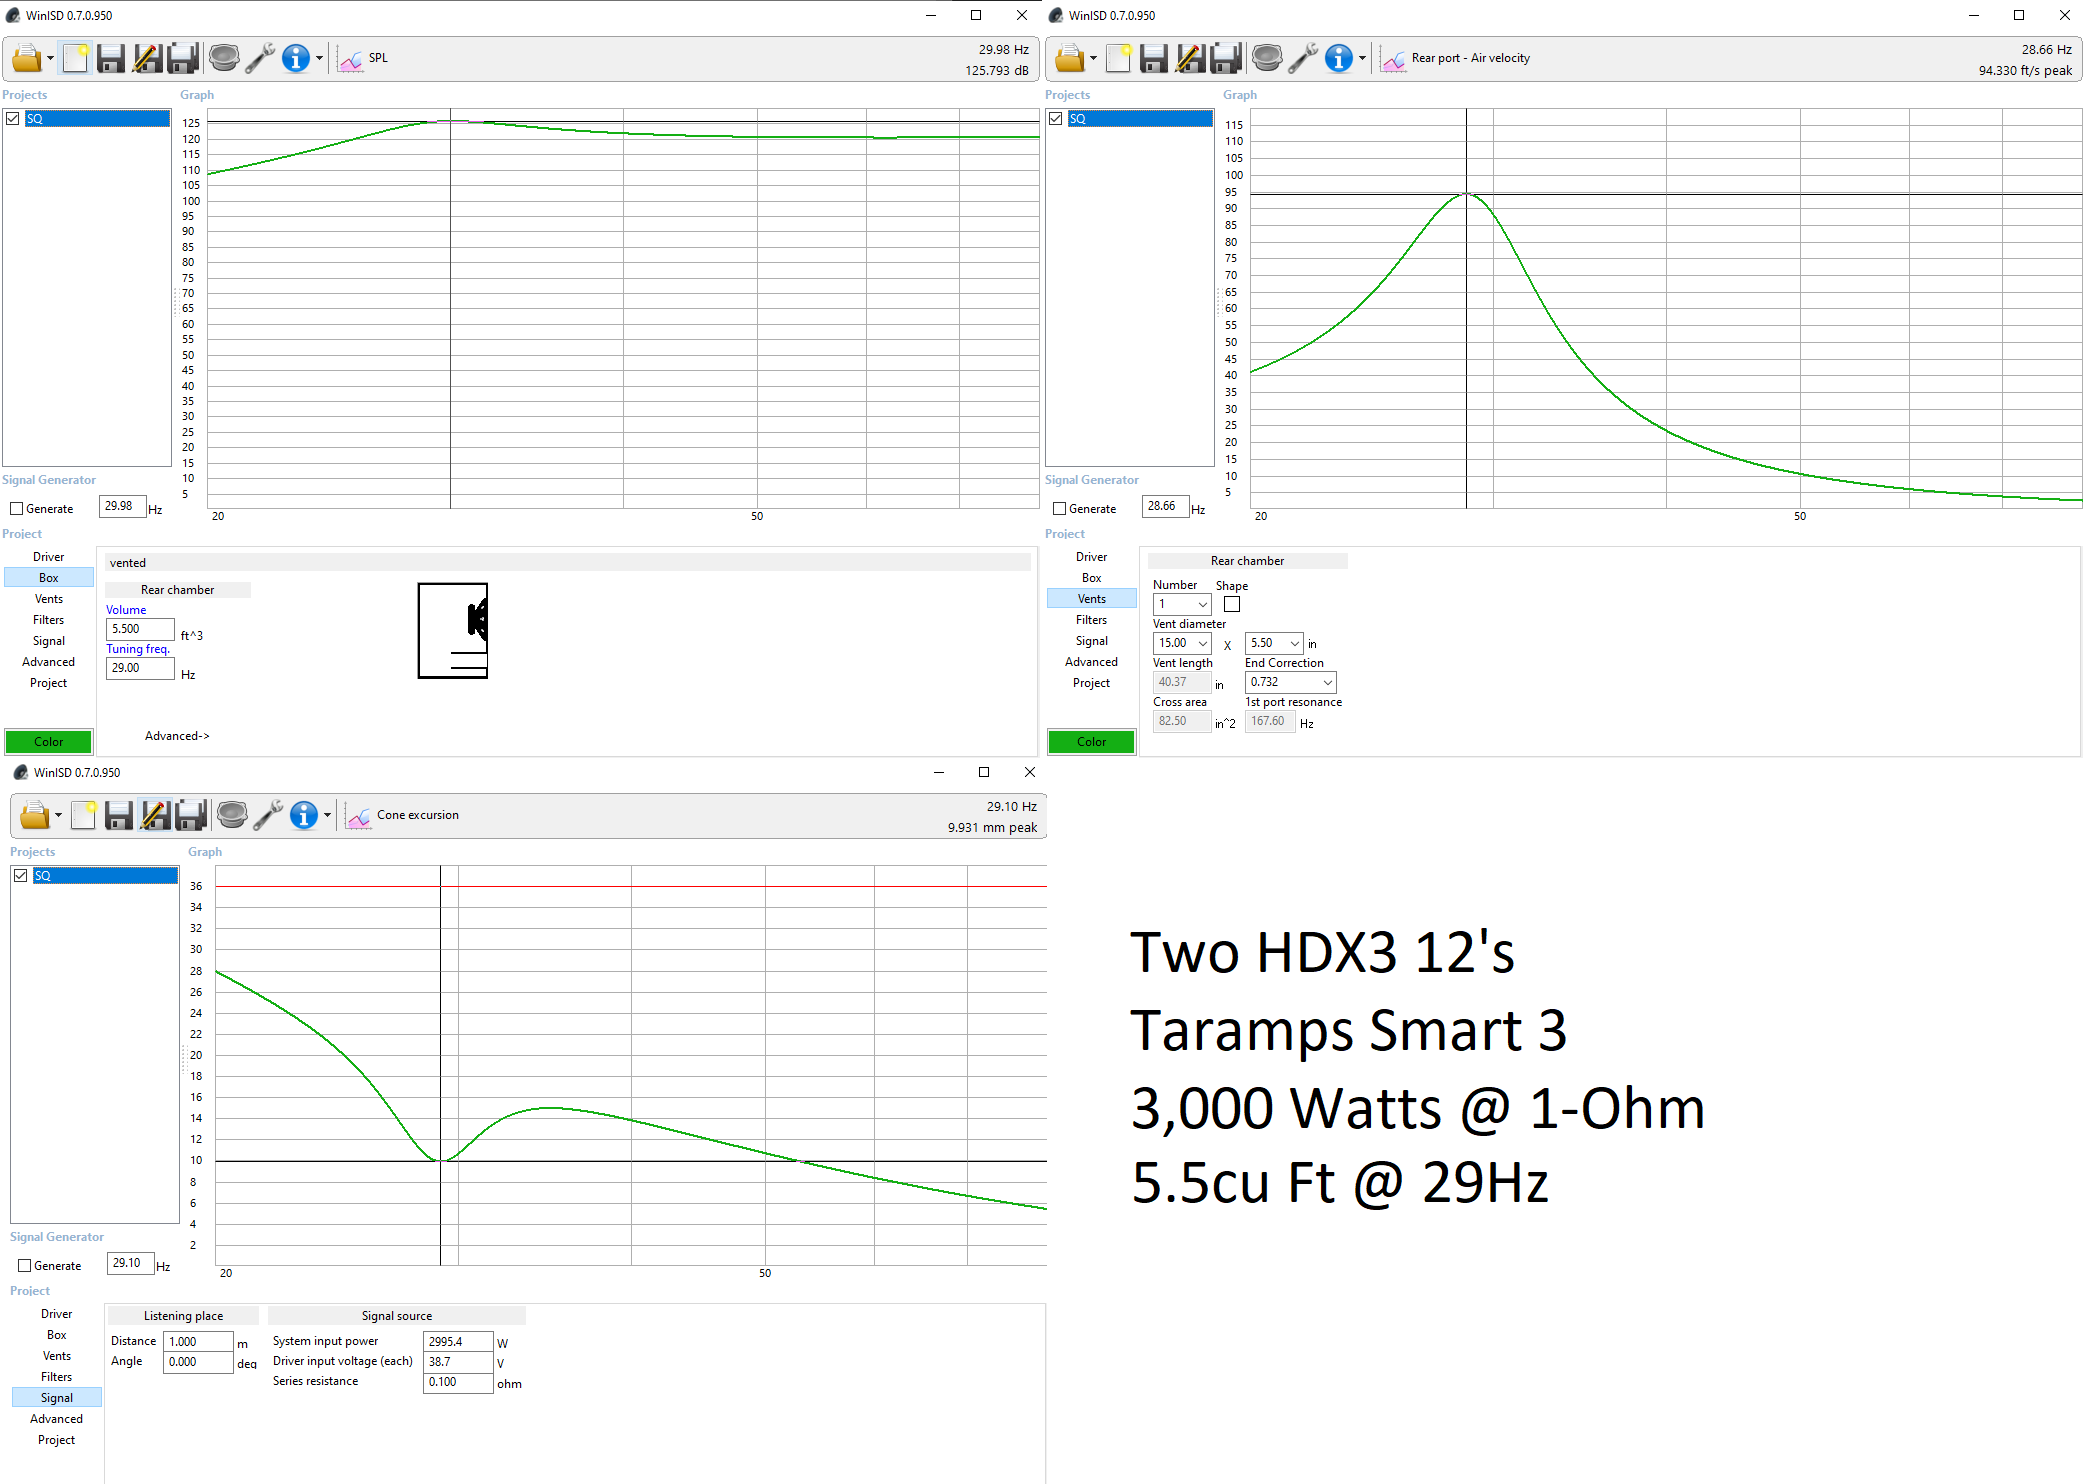This screenshot has width=2085, height=1484.
Task: Click single floppy Save icon in Cone excursion window
Action: pyautogui.click(x=119, y=815)
